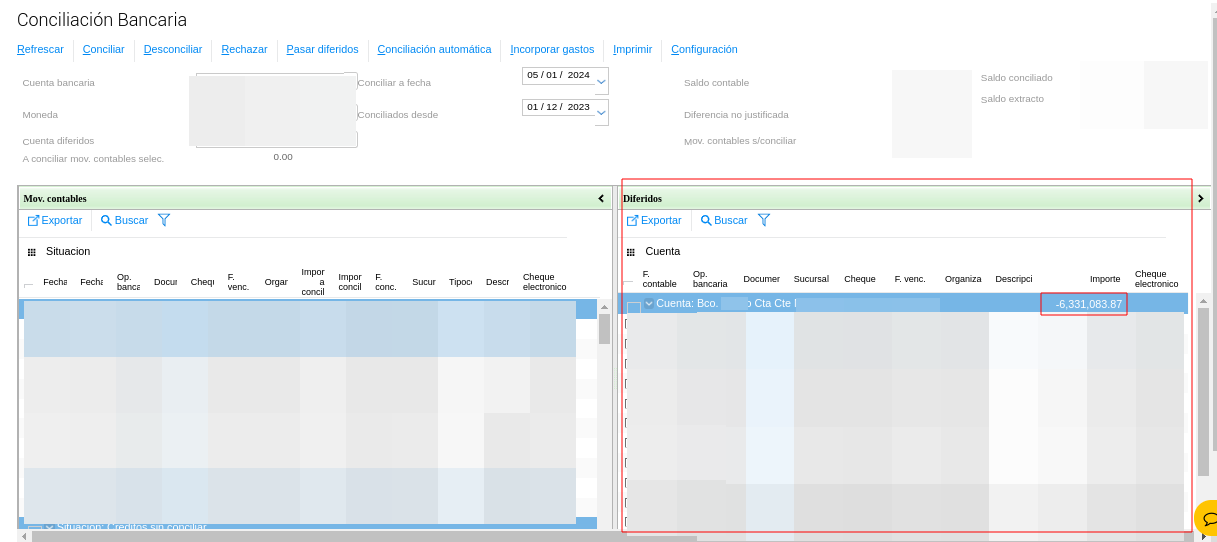Click the Cuenta grouping label
The height and width of the screenshot is (542, 1217).
(663, 252)
